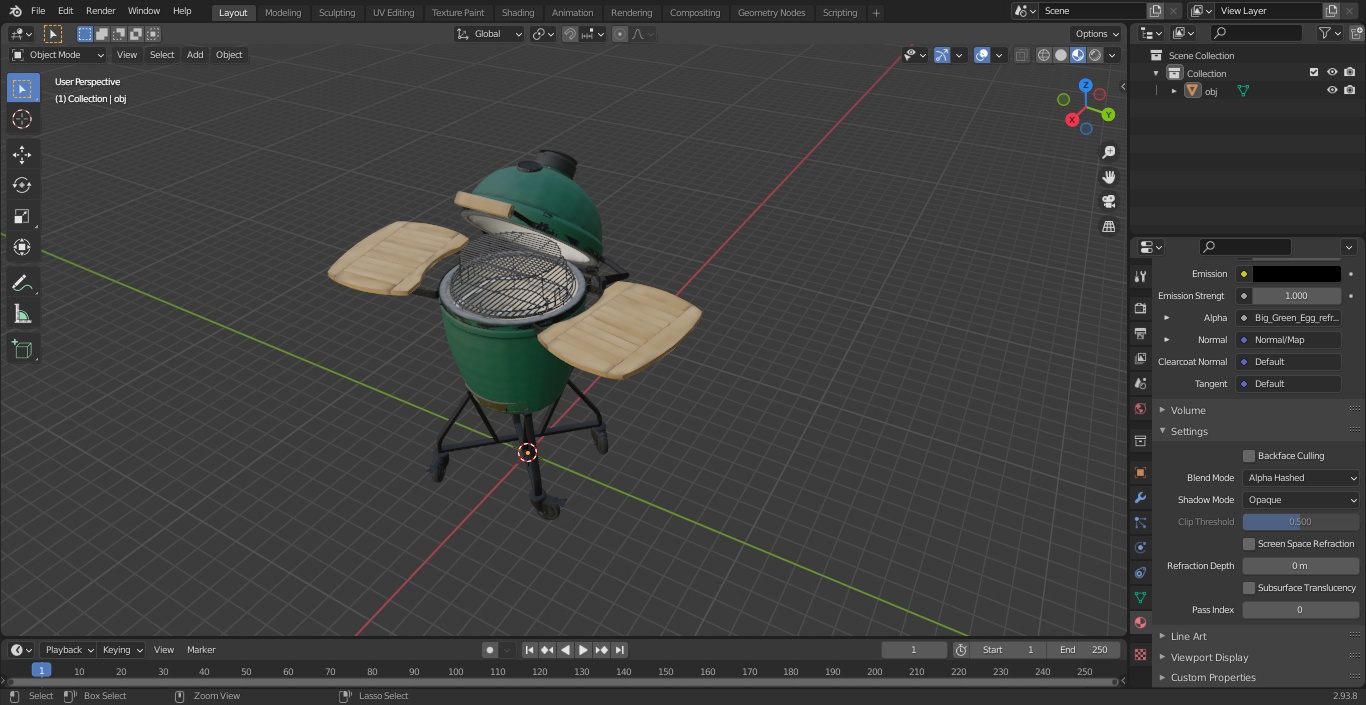
Task: Expand the Volume panel
Action: pyautogui.click(x=1188, y=410)
